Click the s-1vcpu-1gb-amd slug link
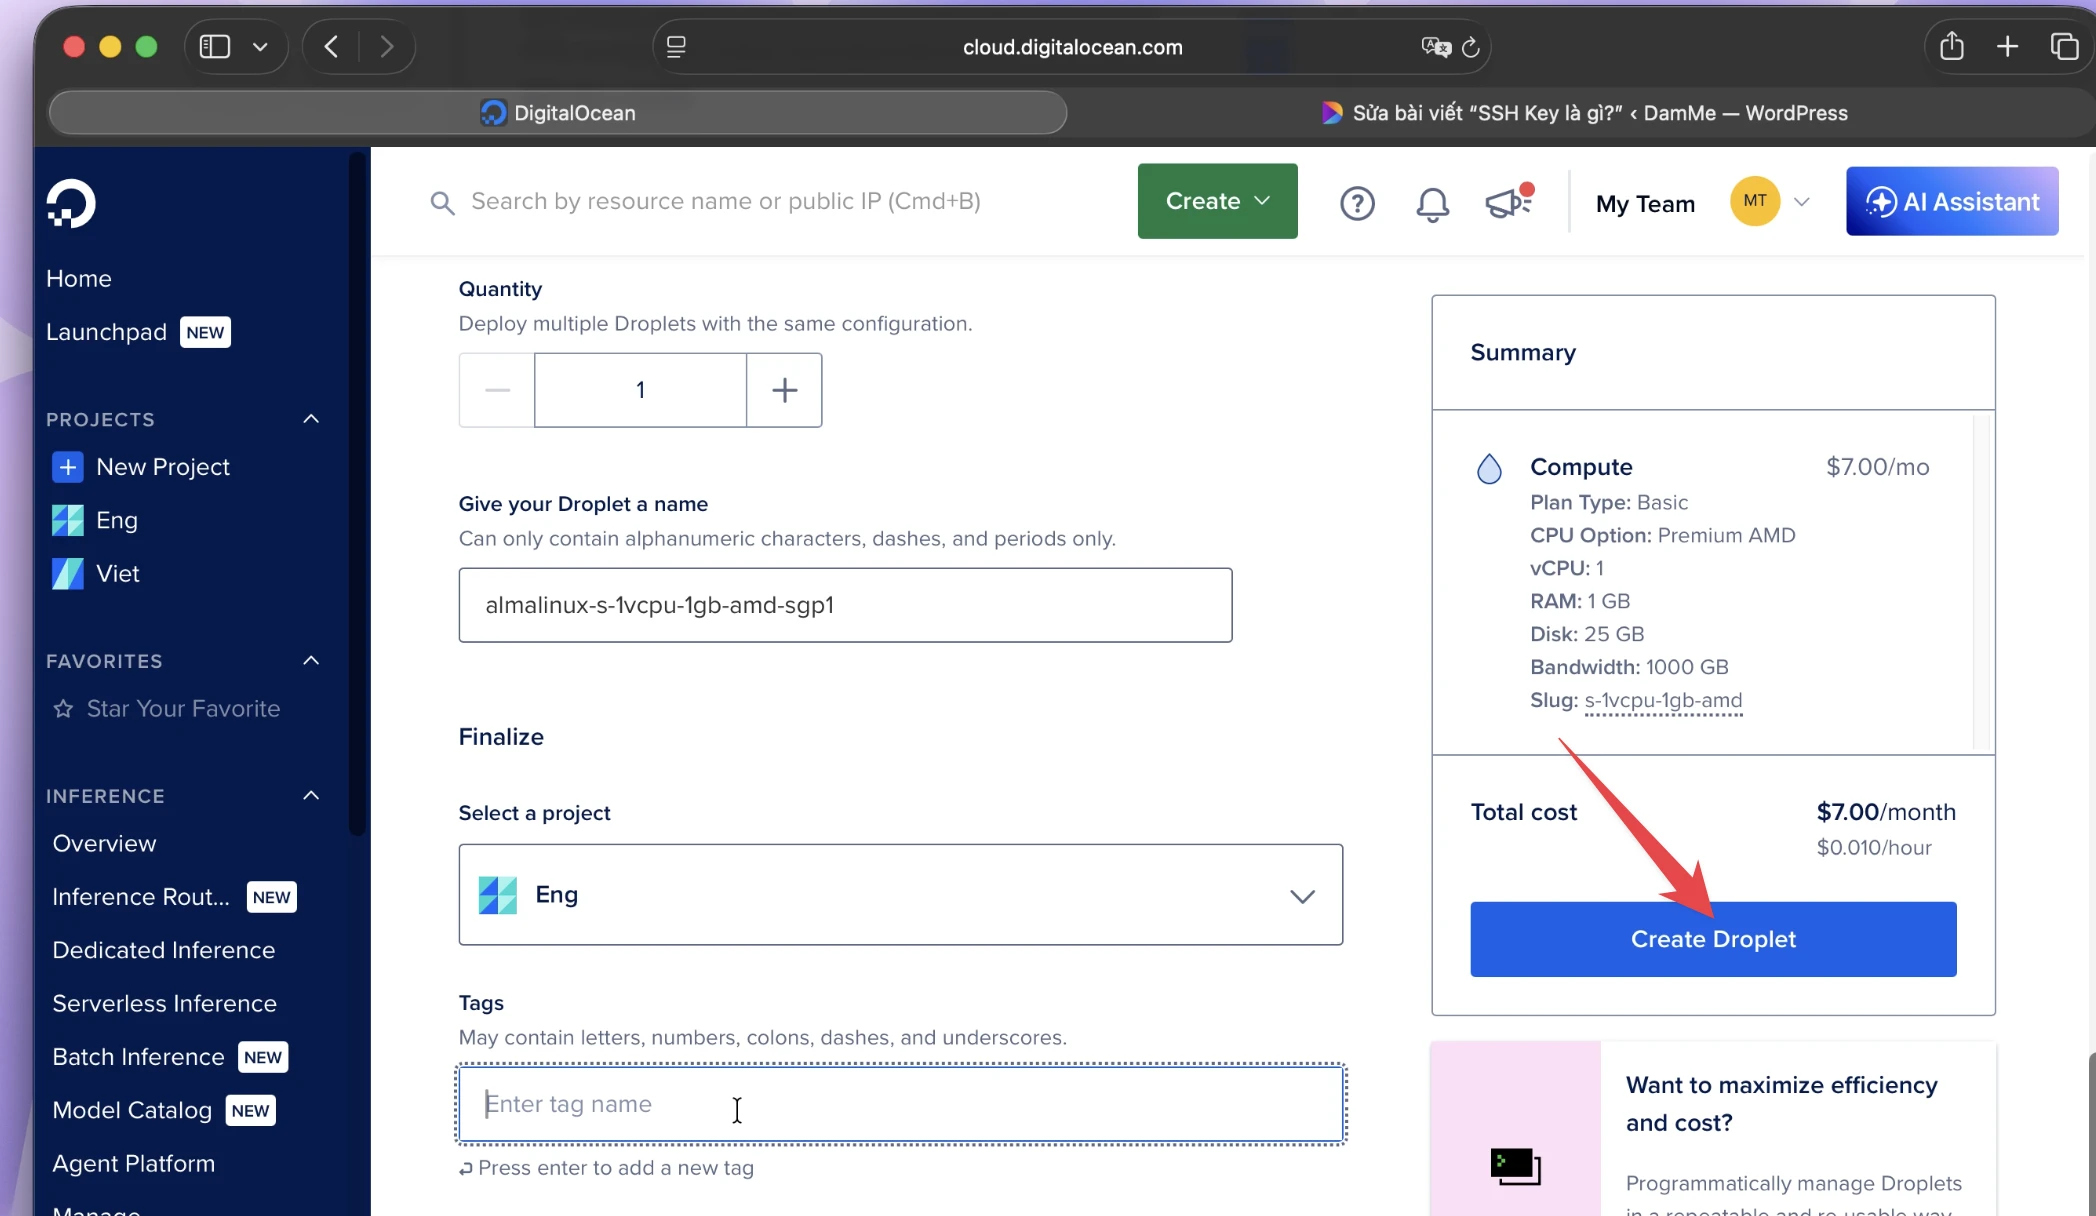The image size is (2096, 1216). pos(1663,701)
